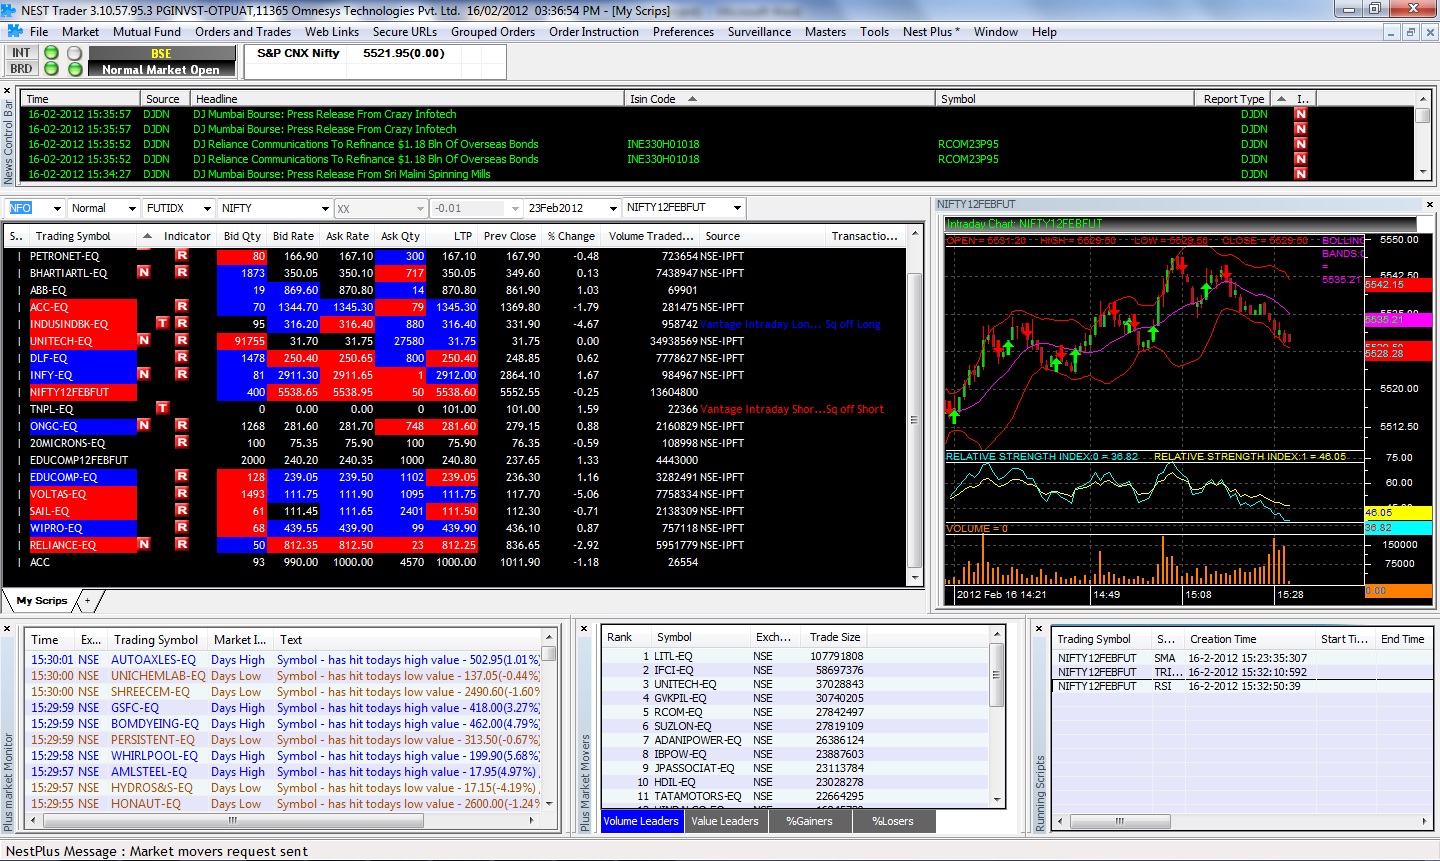Click the R indicator icon in ACC-EQ row

(182, 307)
